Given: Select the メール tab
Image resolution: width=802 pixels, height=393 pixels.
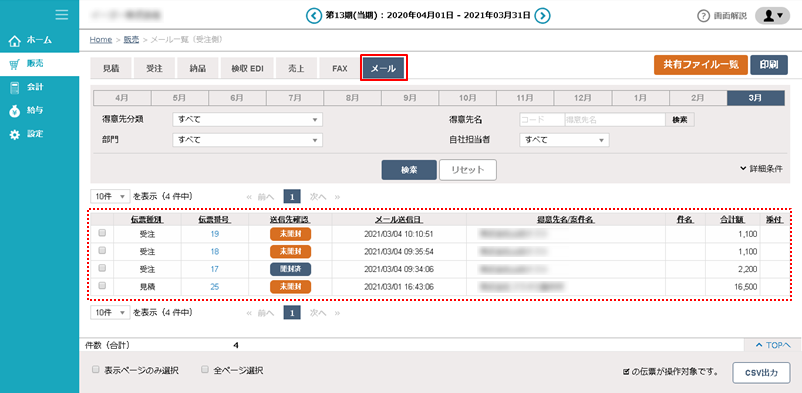Looking at the screenshot, I should [384, 69].
